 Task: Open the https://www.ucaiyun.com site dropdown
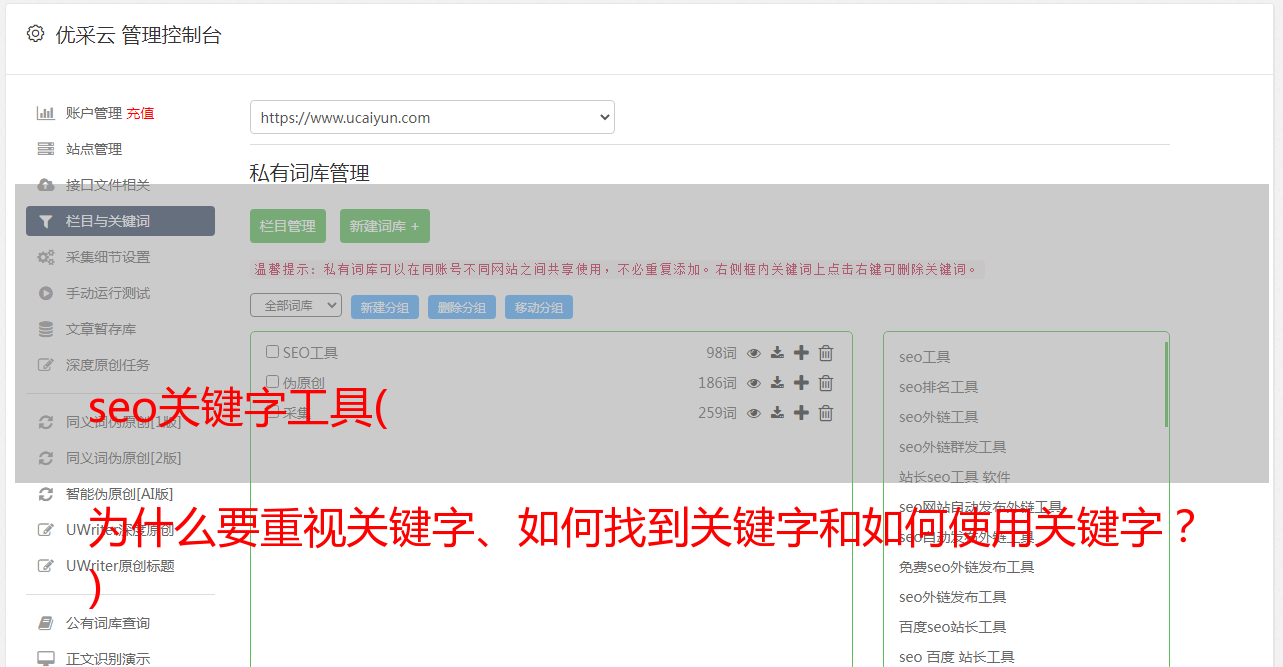(x=432, y=117)
